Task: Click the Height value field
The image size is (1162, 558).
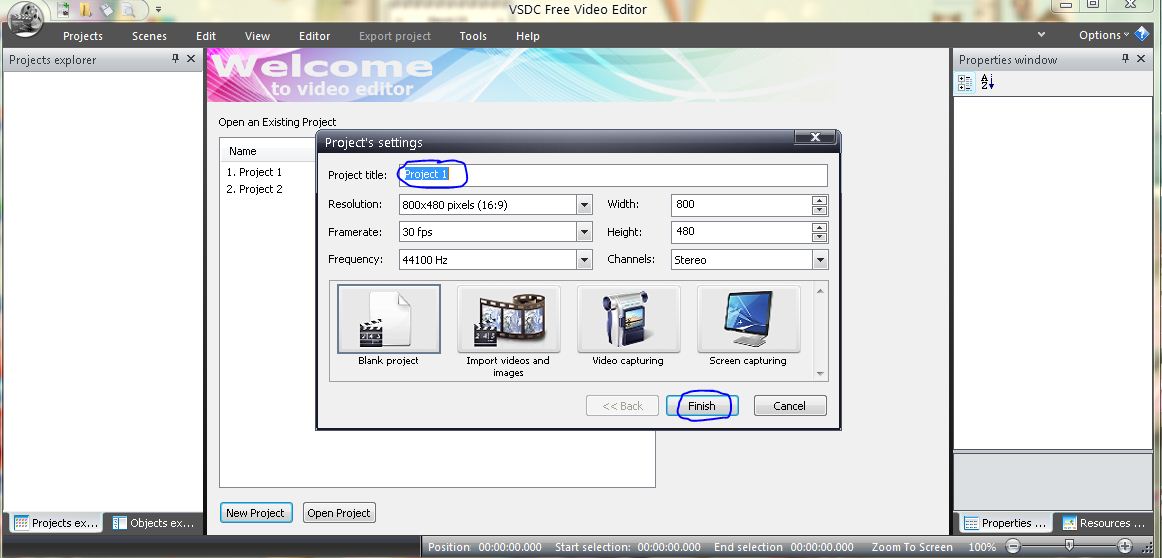Action: point(741,232)
